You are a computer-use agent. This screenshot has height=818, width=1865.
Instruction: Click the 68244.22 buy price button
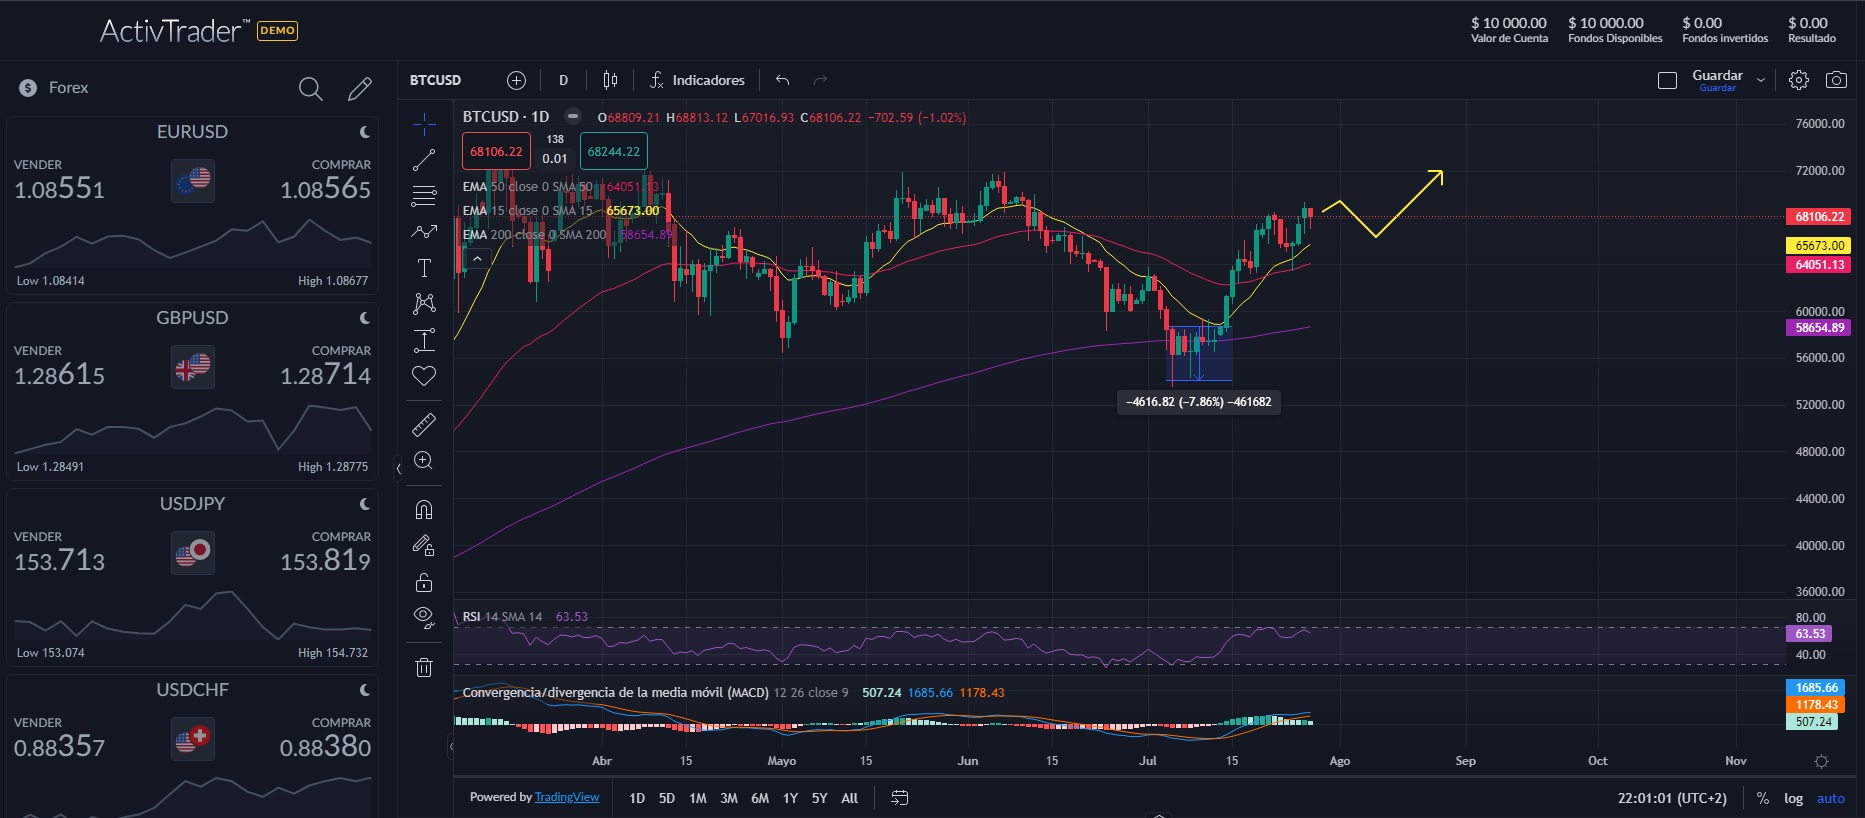[614, 152]
